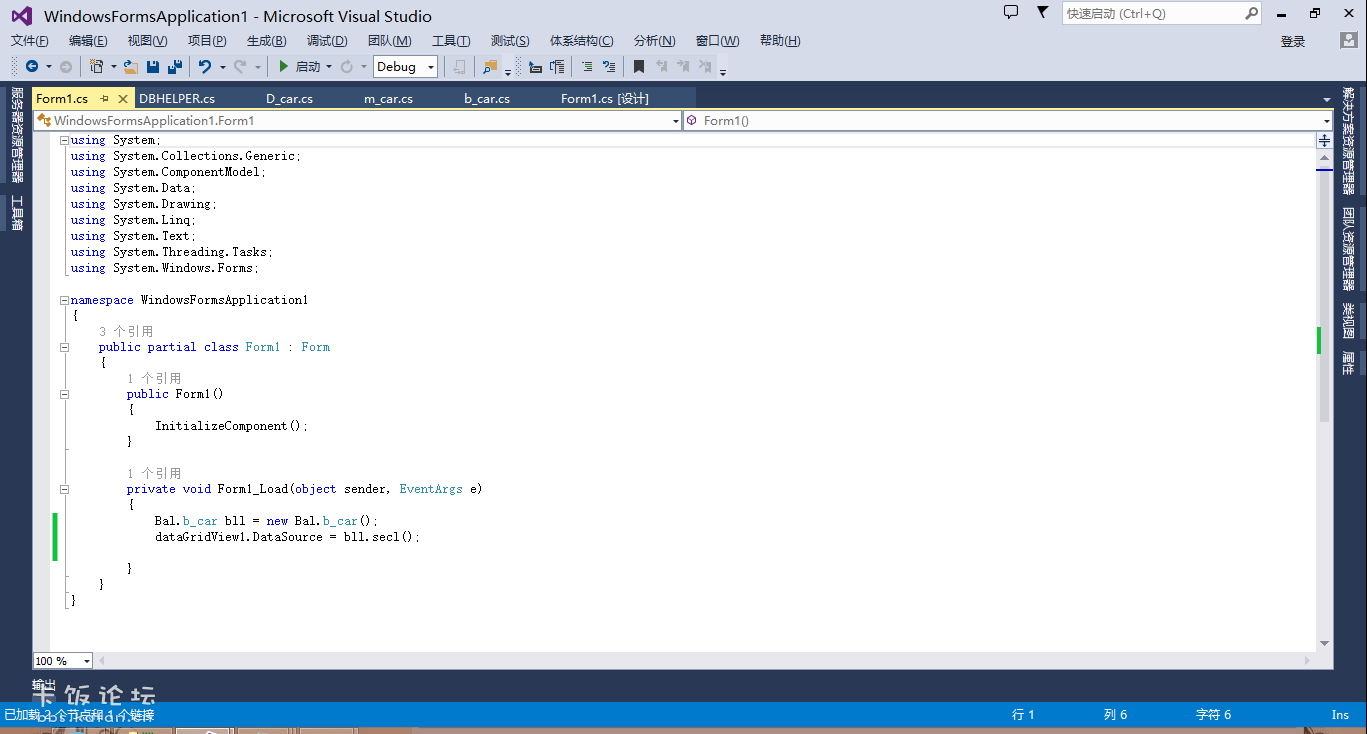
Task: Expand the 服务器资源管理器 side panel tab
Action: (x=16, y=134)
